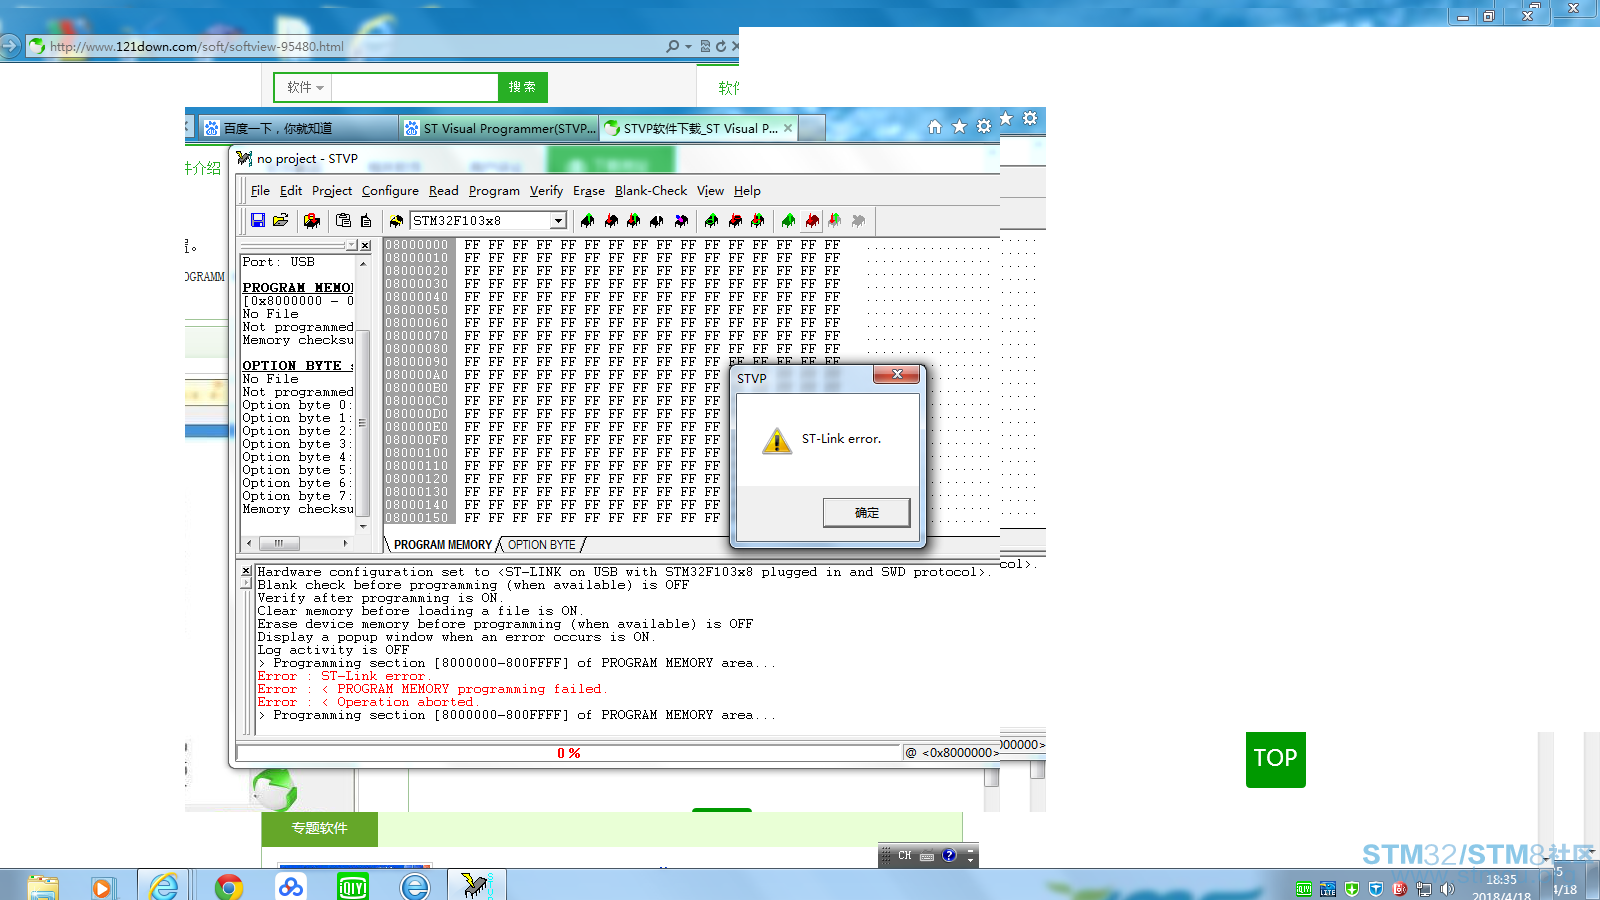Open the Project menu
1600x900 pixels.
(x=332, y=191)
